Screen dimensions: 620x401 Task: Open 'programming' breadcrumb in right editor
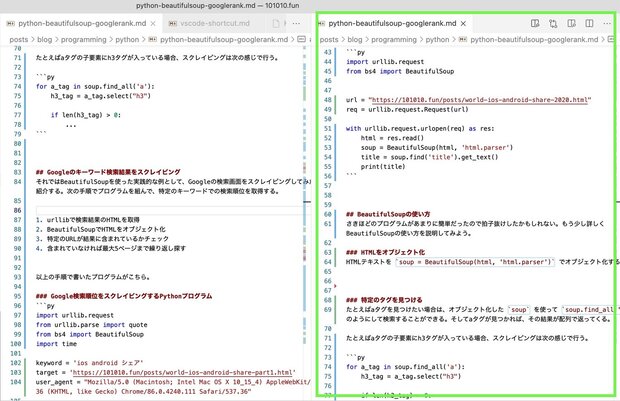tap(394, 40)
